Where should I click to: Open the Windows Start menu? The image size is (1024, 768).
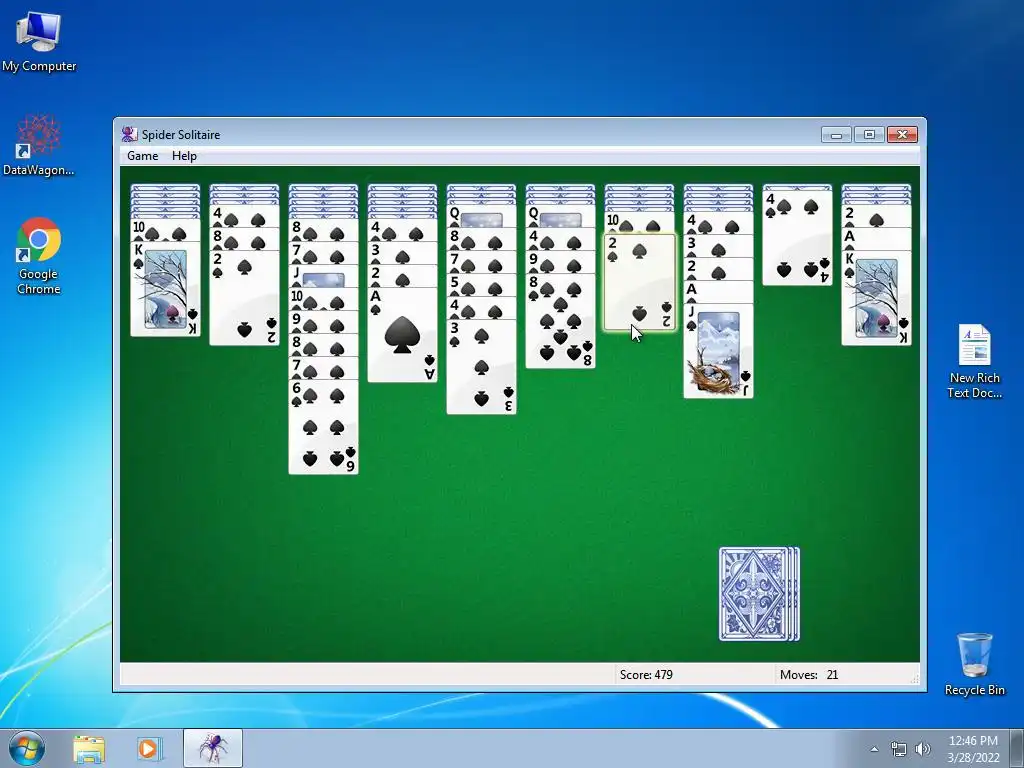27,748
